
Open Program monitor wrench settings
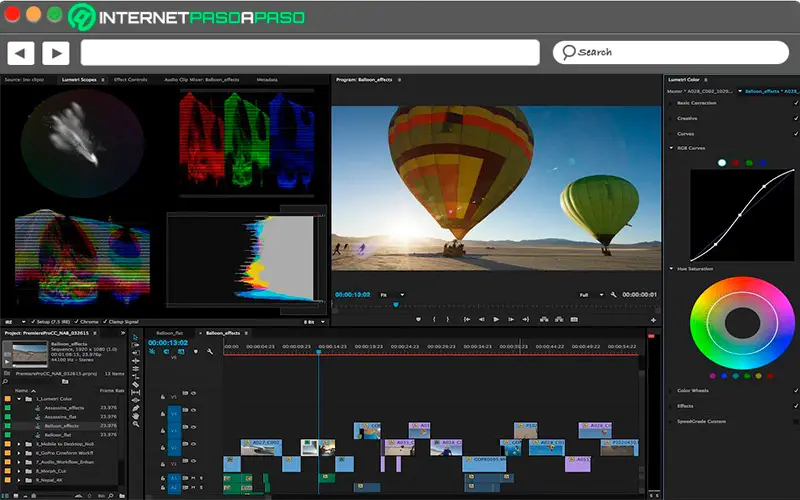(613, 295)
